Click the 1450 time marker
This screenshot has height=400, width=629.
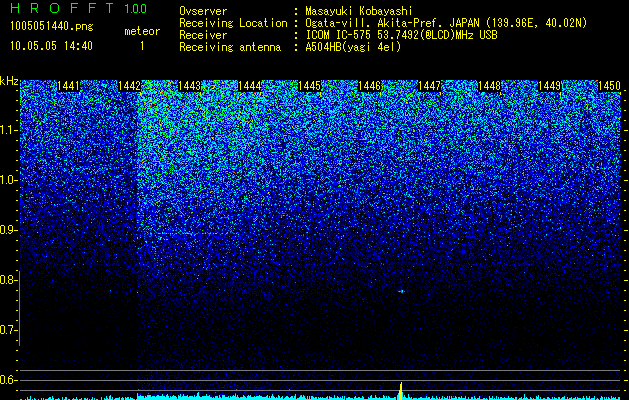(x=609, y=86)
